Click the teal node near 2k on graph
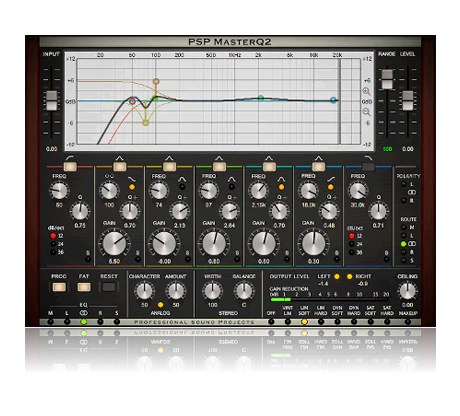 coord(261,98)
